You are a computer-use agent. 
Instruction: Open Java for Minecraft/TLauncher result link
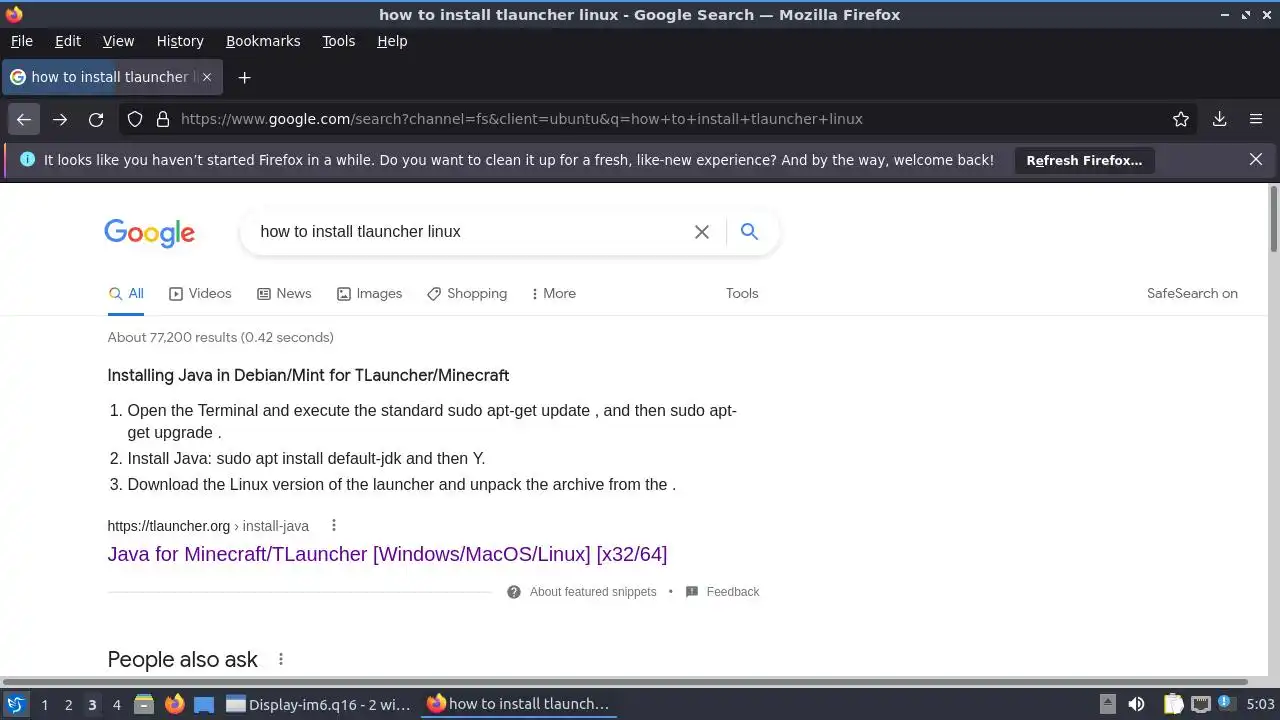[x=387, y=554]
